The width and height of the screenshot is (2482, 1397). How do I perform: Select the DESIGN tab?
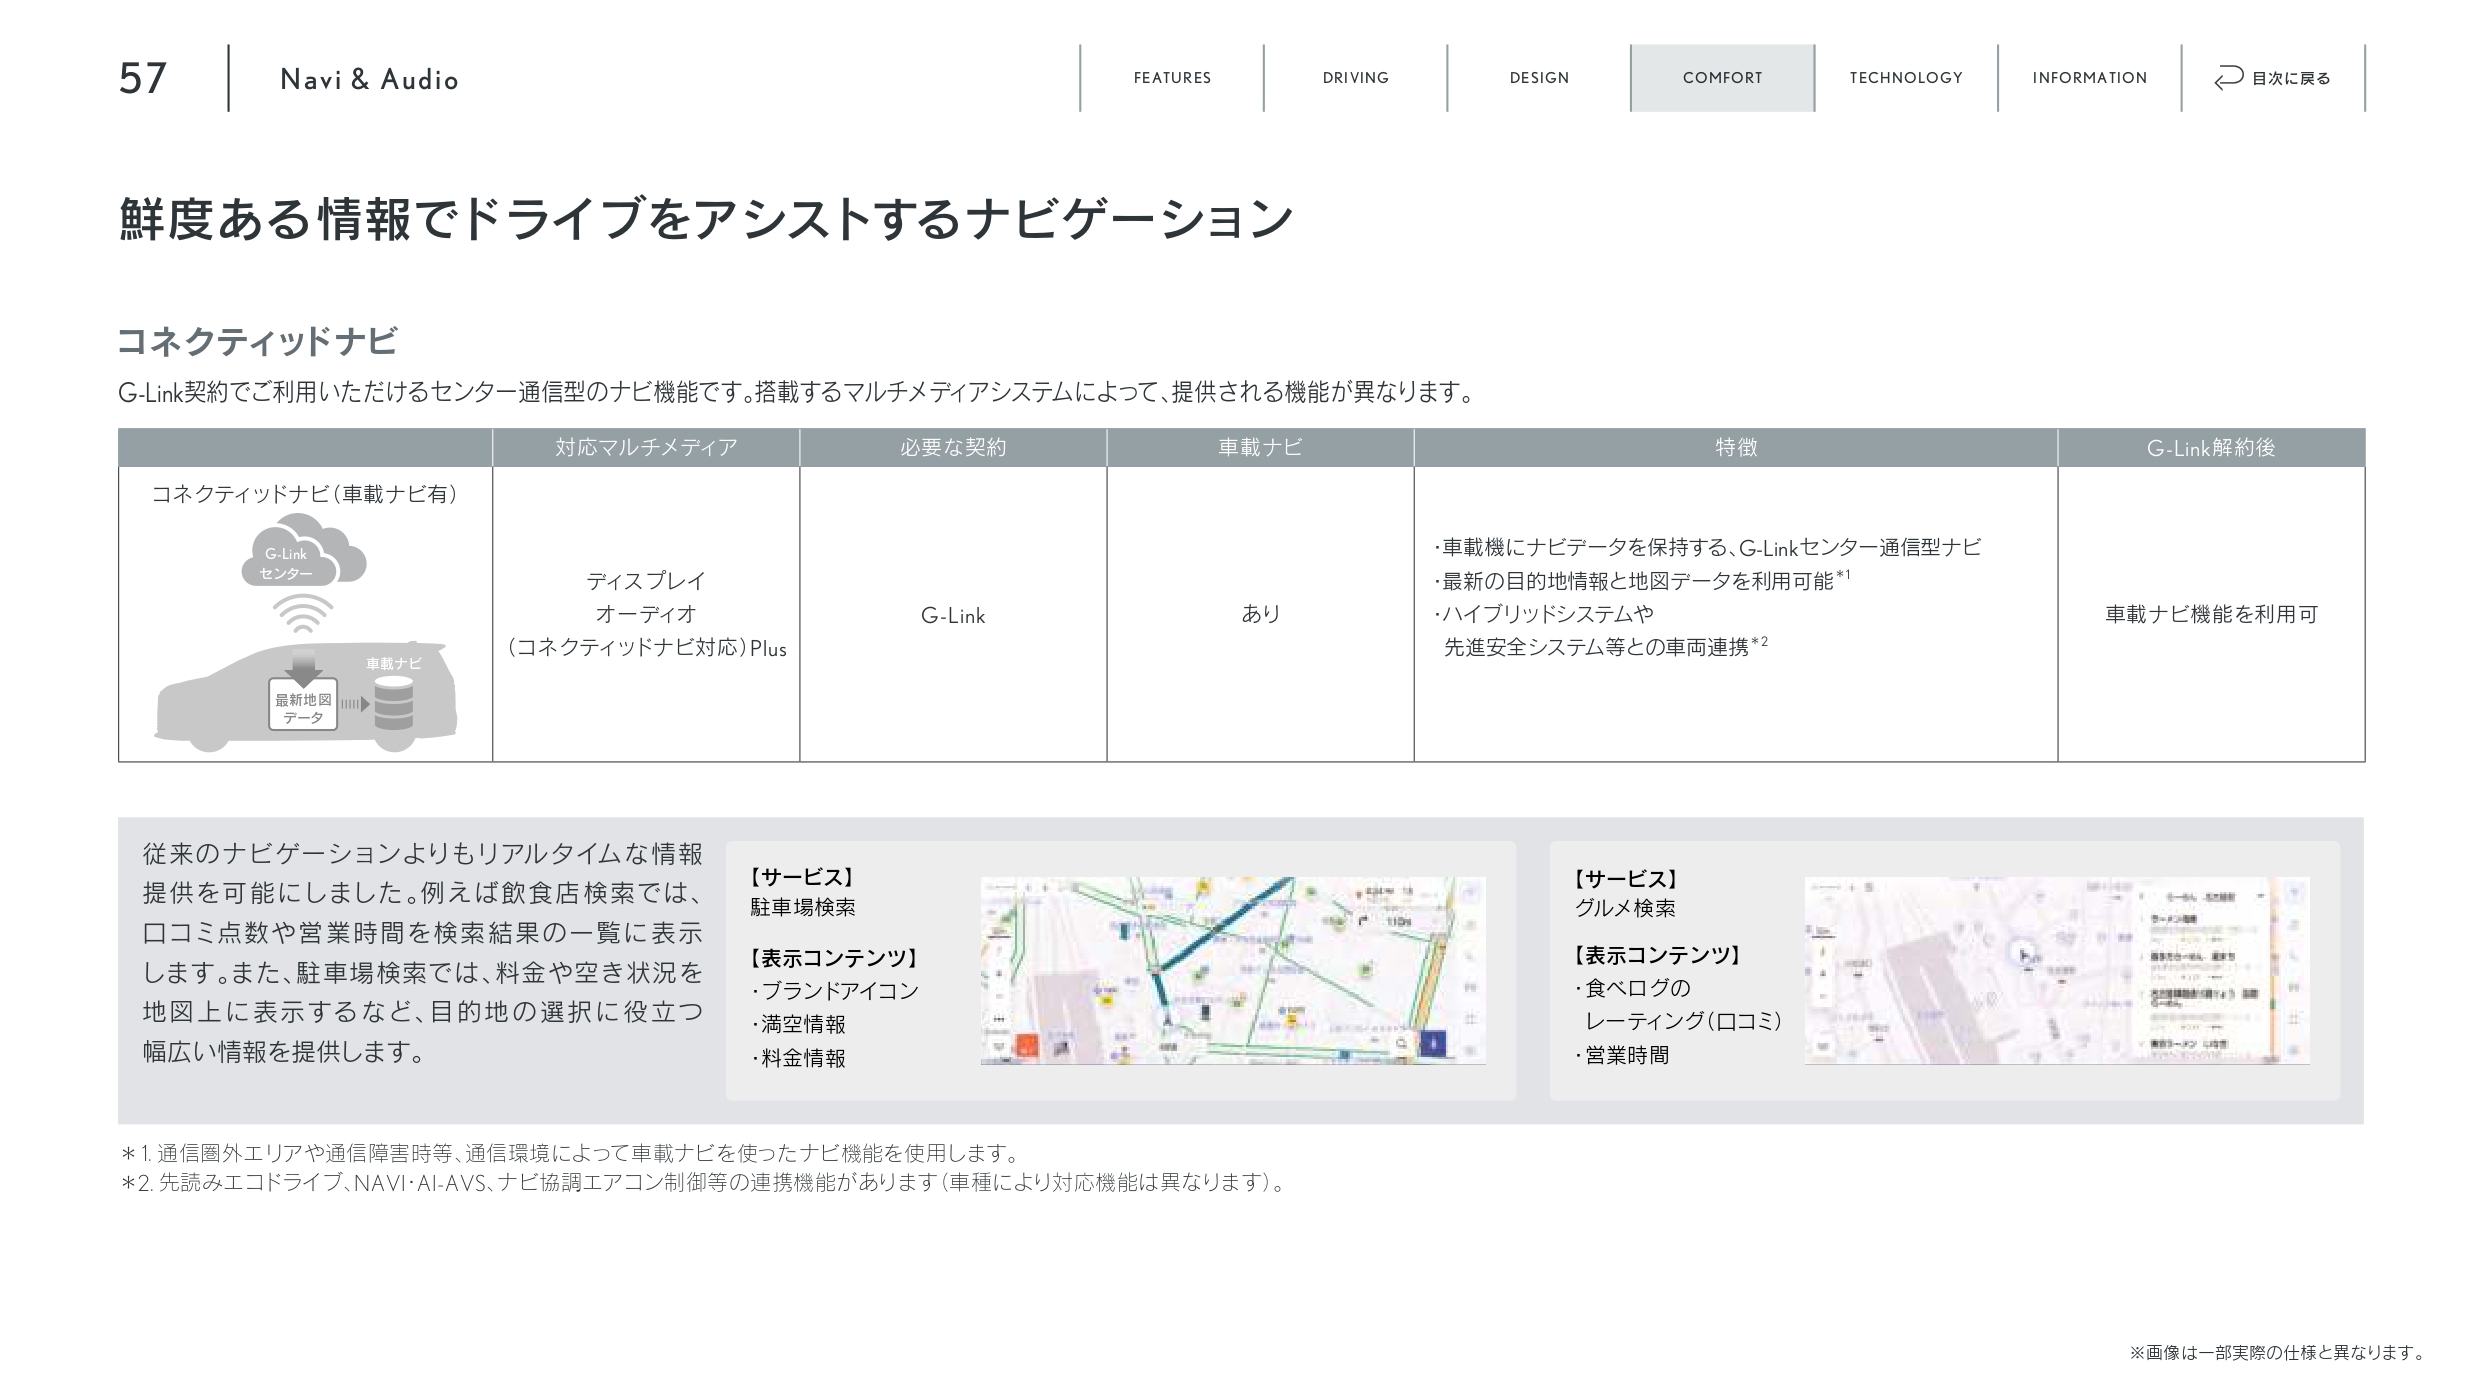[x=1539, y=78]
